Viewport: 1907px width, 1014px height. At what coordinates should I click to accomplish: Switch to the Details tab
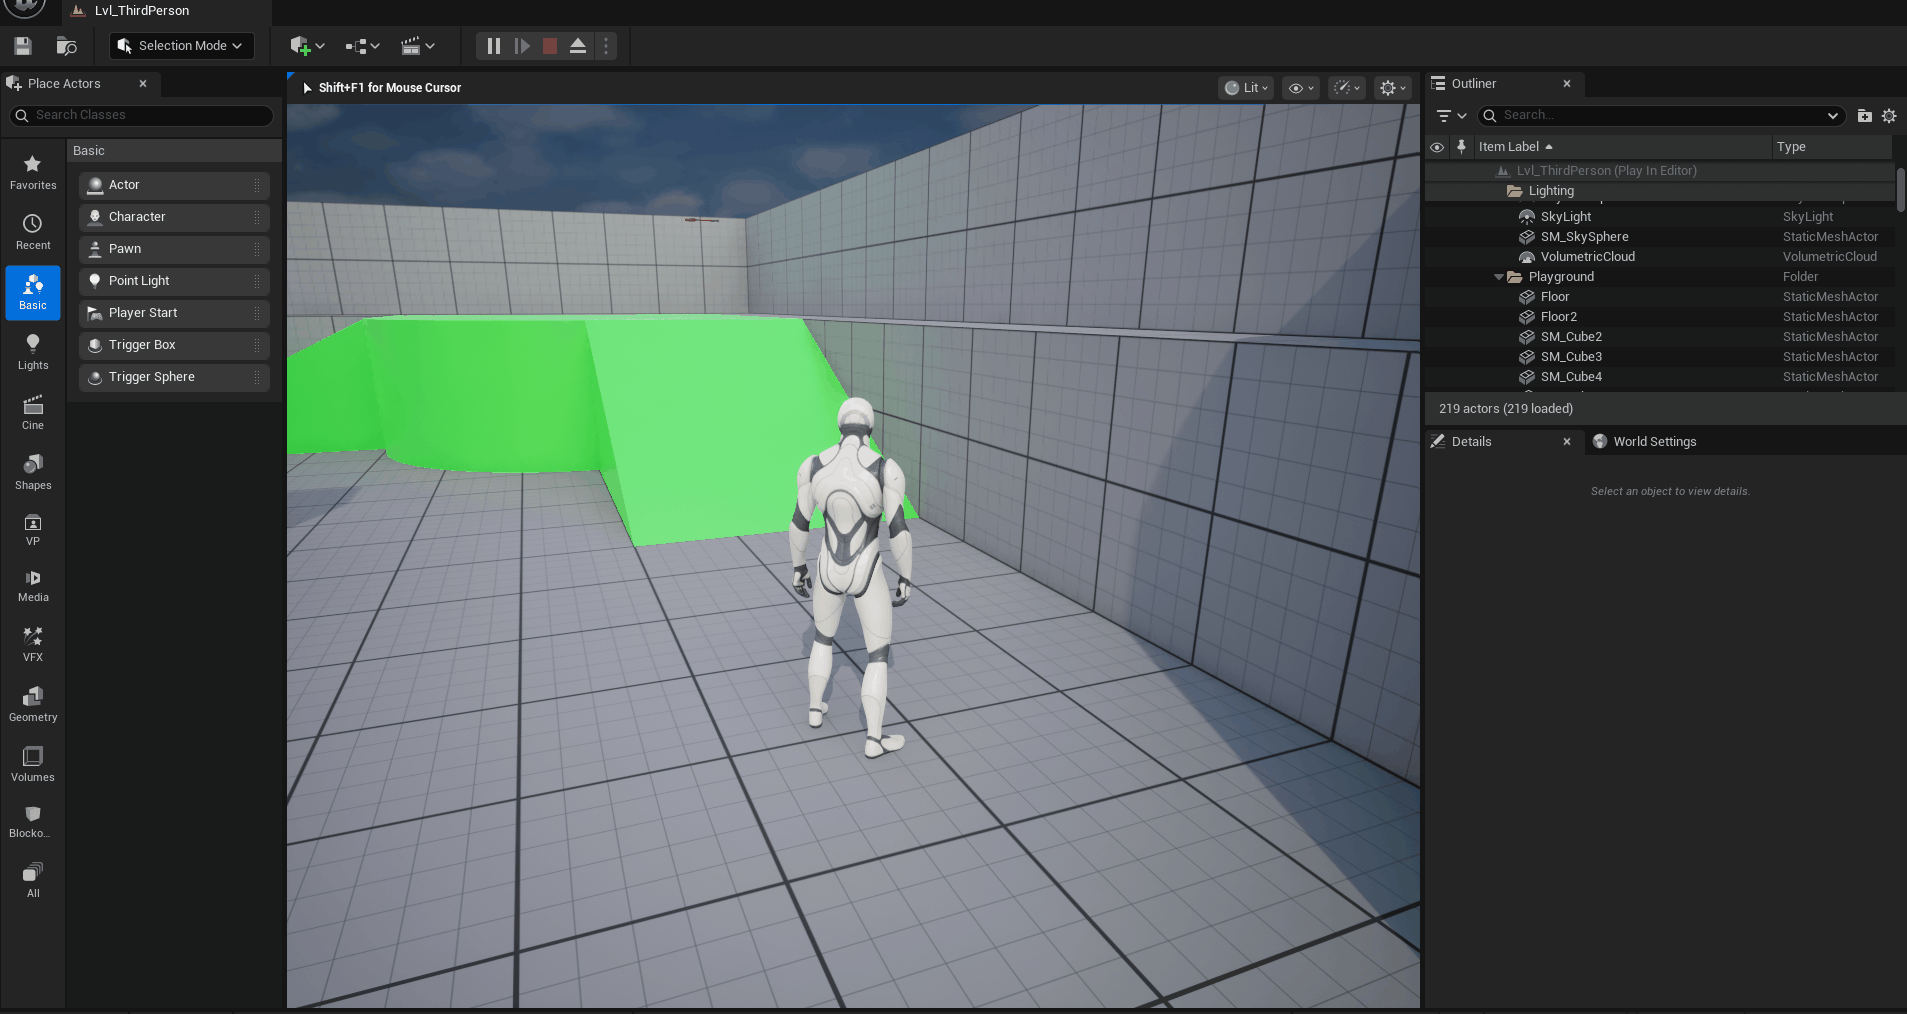(x=1471, y=442)
